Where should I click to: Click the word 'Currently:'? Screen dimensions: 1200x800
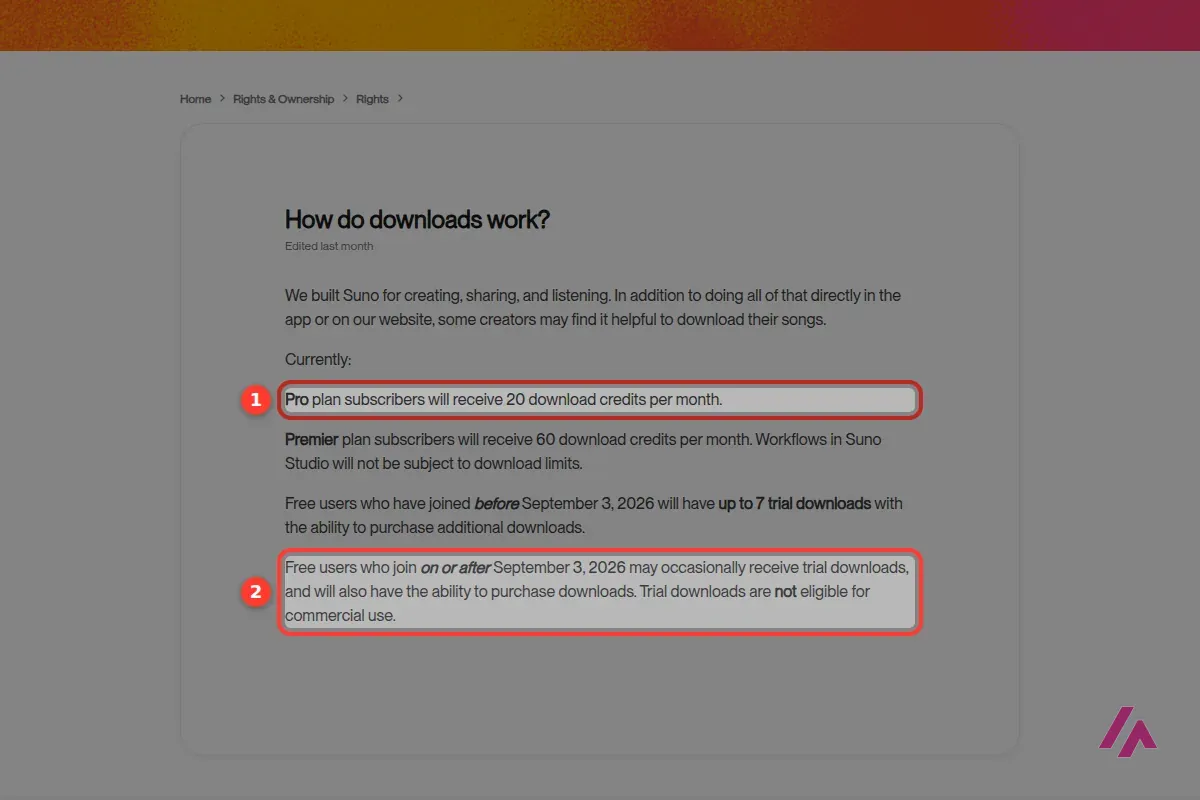[318, 360]
